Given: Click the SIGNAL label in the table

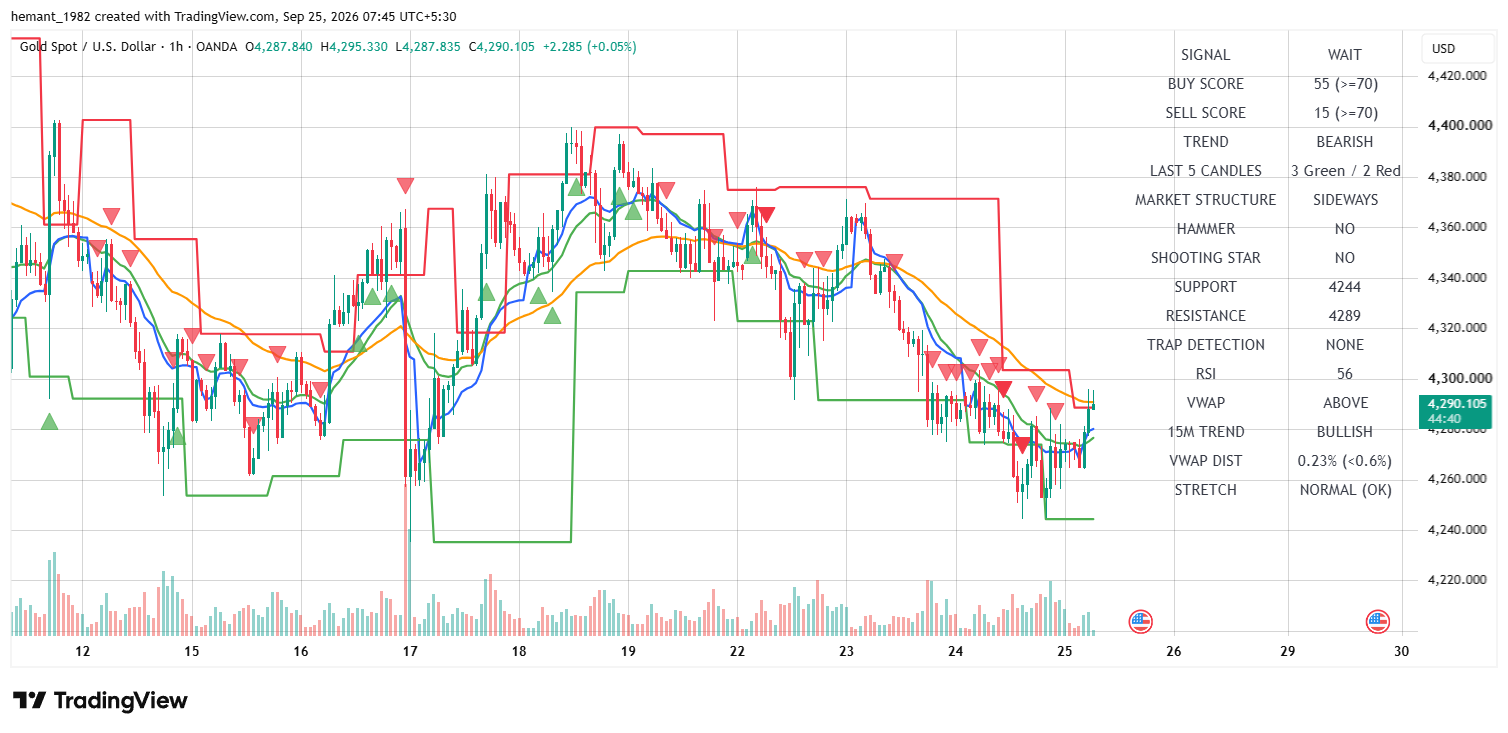Looking at the screenshot, I should point(1206,55).
